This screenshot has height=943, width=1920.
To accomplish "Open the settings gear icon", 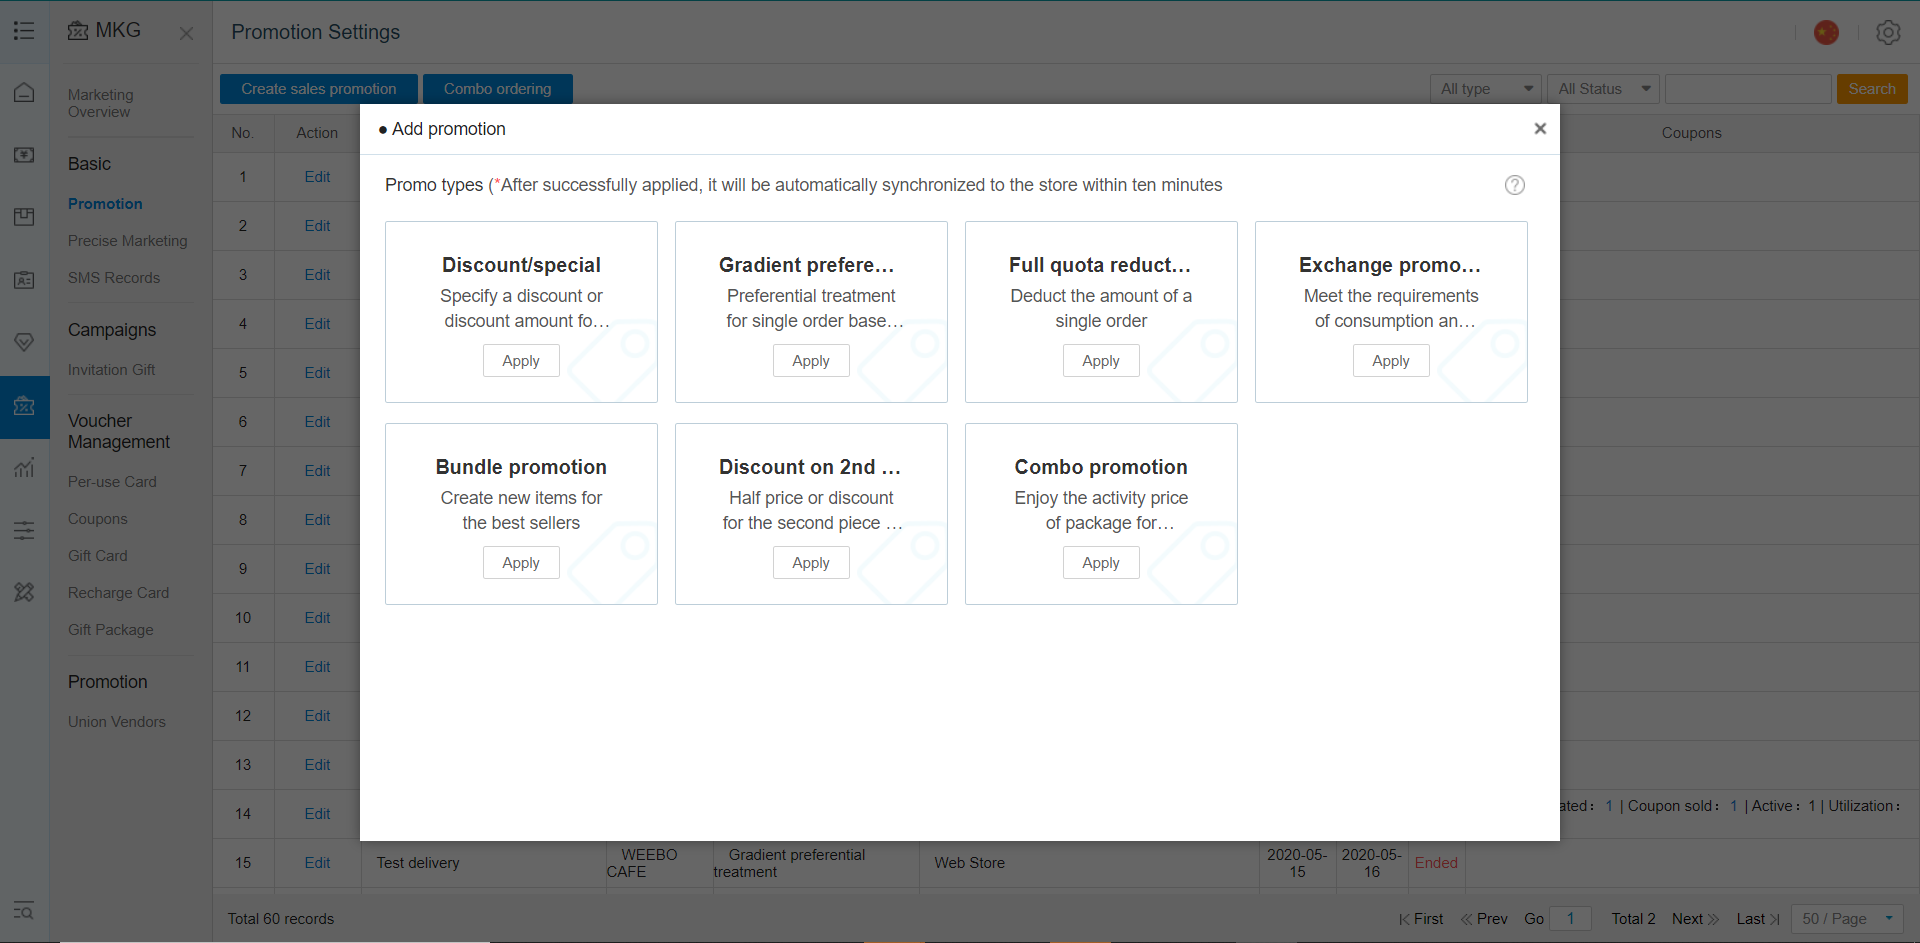I will 1888,32.
